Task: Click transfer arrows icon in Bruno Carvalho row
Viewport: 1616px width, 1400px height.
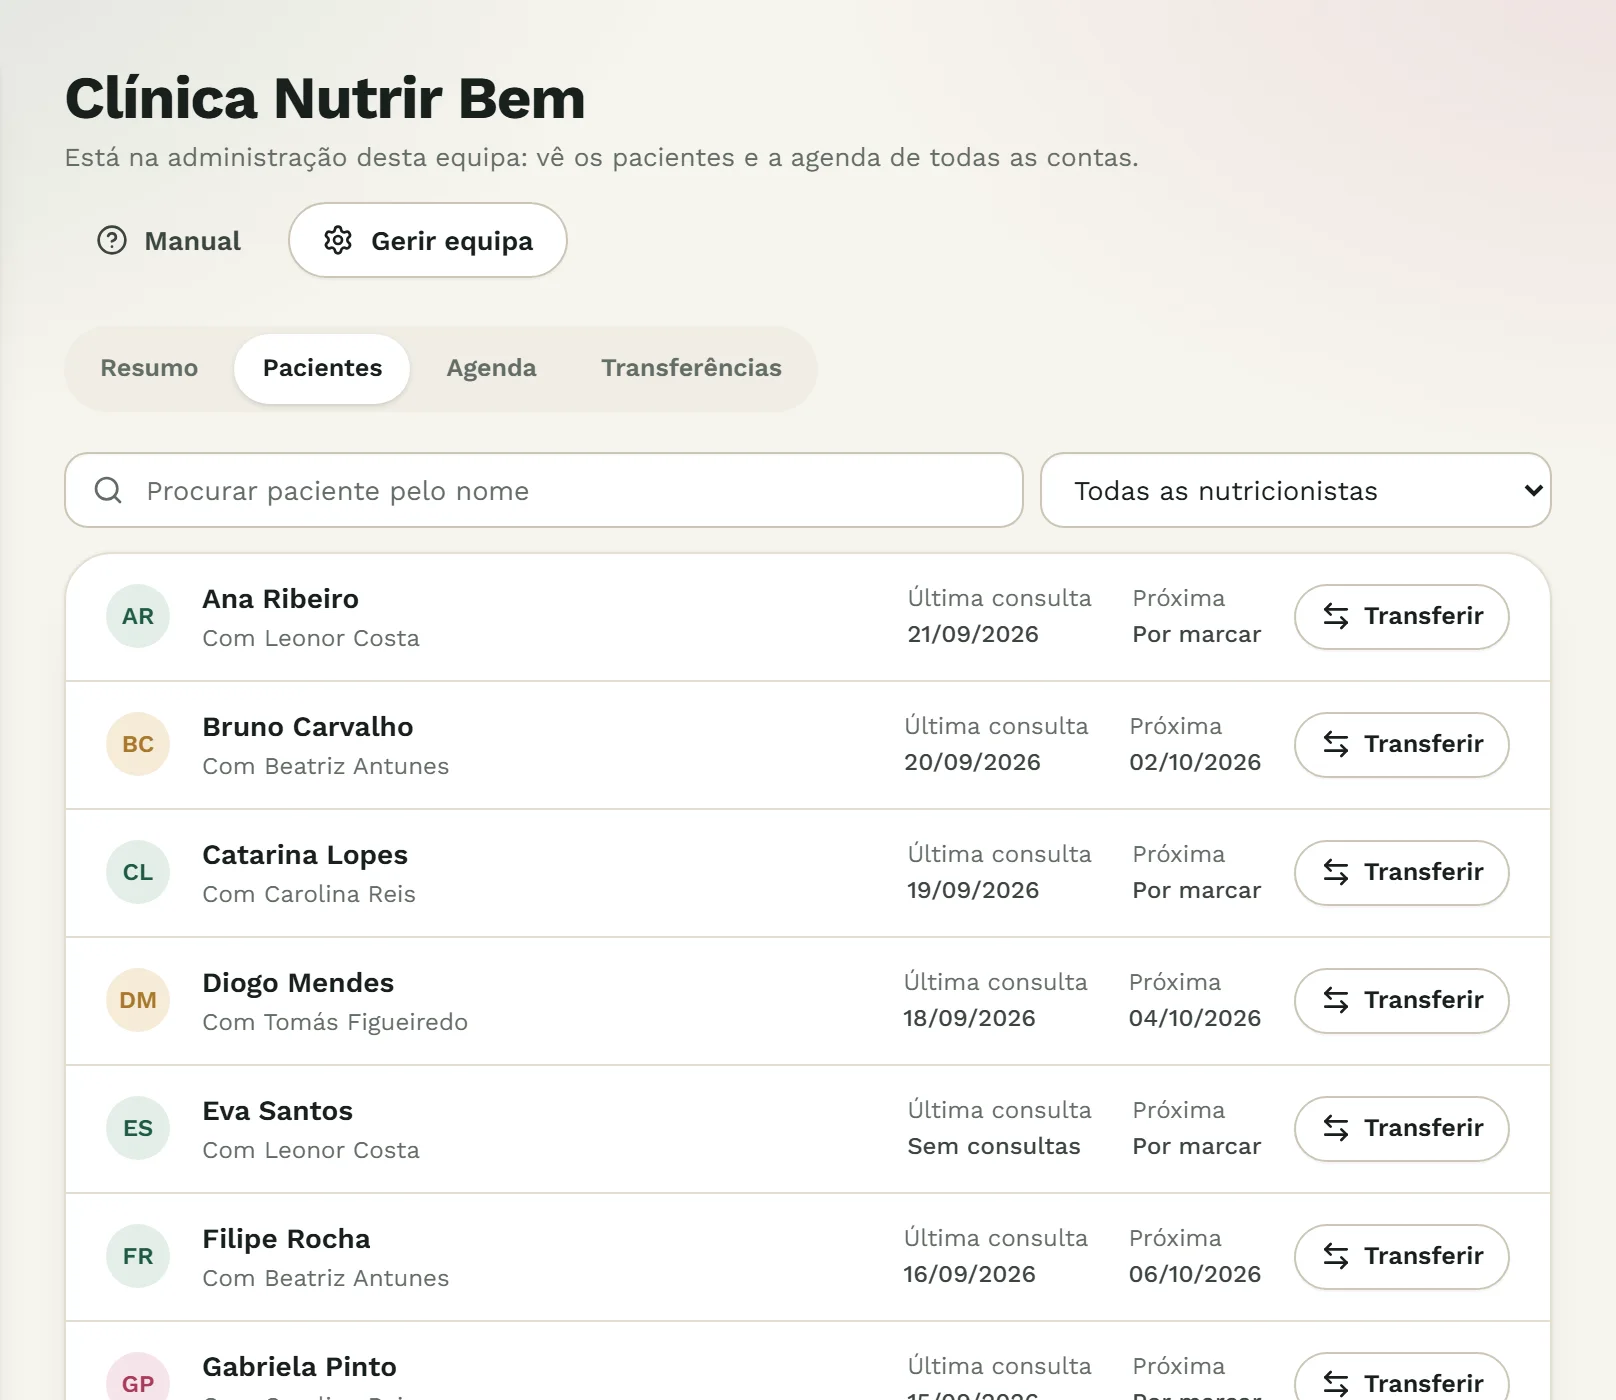Action: 1336,744
